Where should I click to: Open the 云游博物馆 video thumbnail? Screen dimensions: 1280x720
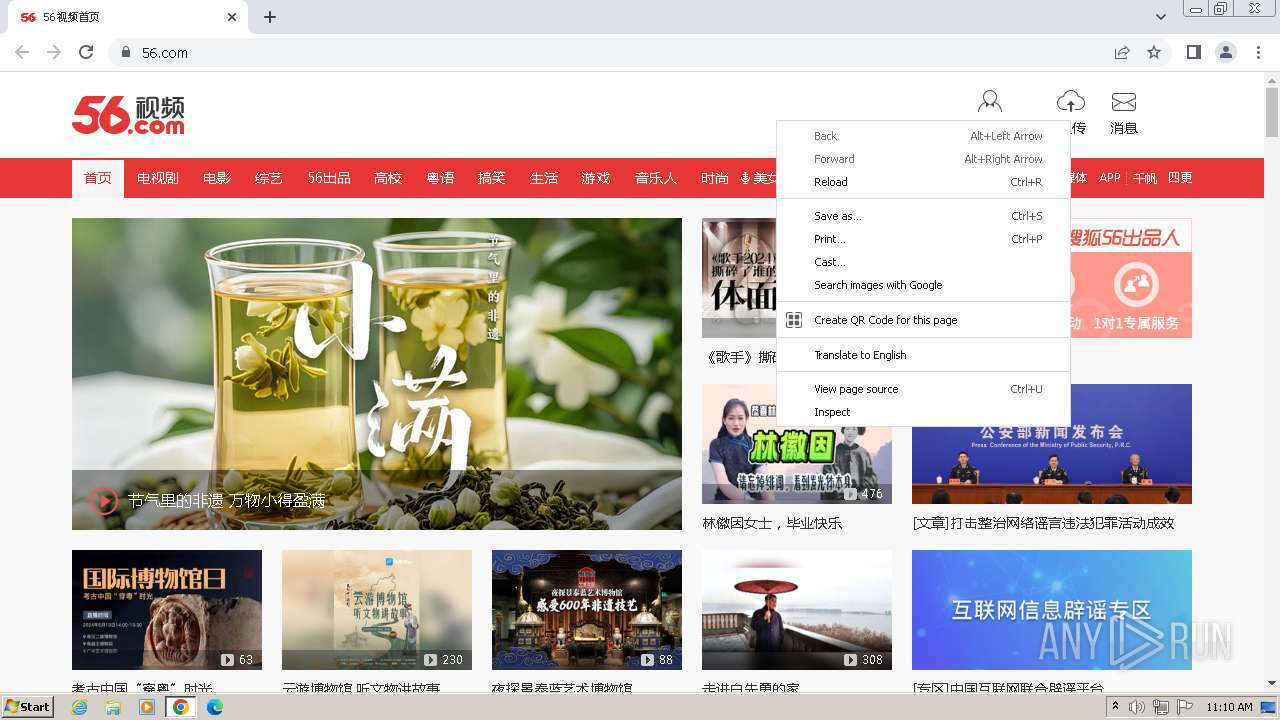[377, 610]
